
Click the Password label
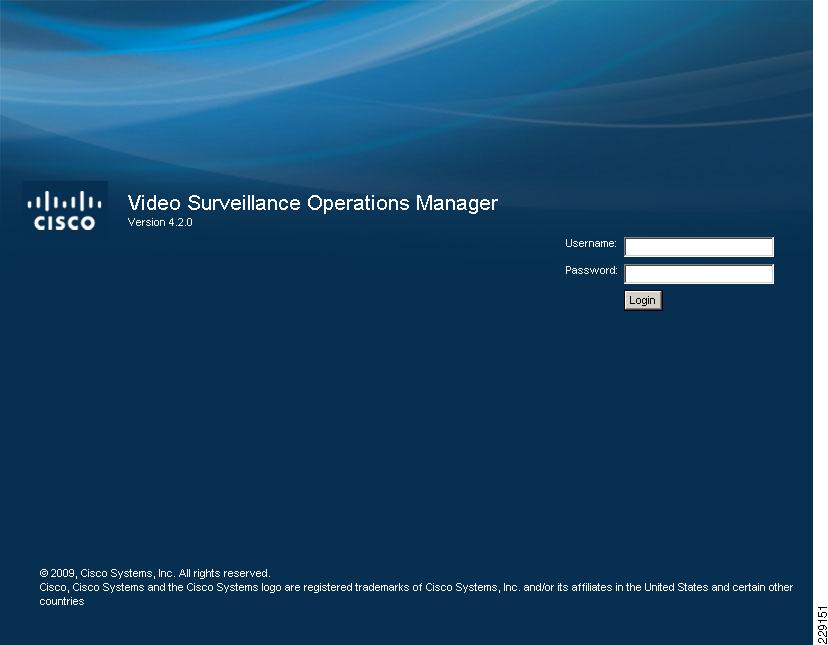(591, 270)
